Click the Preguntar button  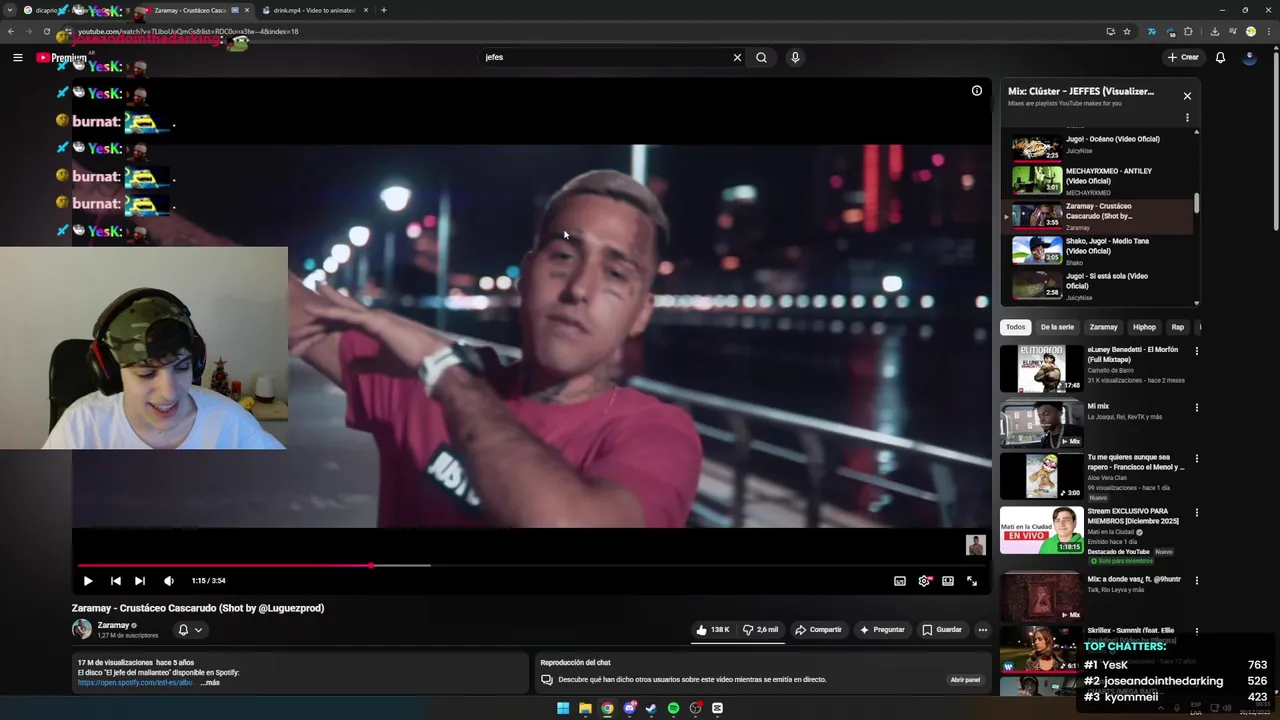(x=882, y=629)
